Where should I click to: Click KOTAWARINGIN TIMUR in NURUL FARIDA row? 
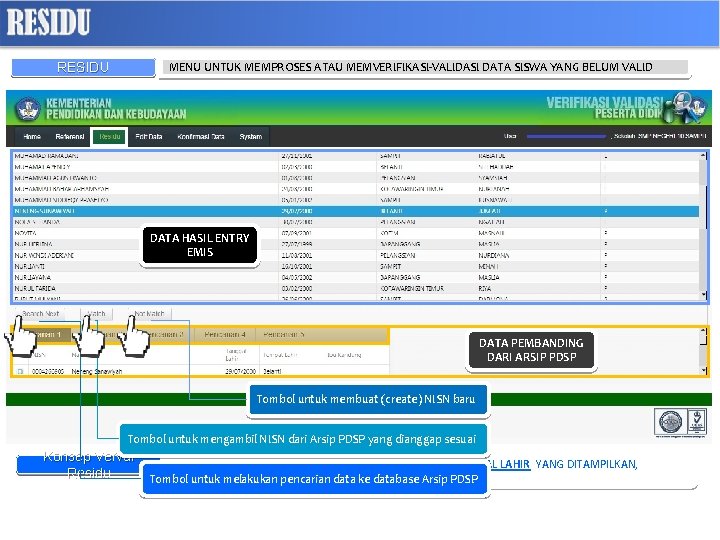pos(412,288)
